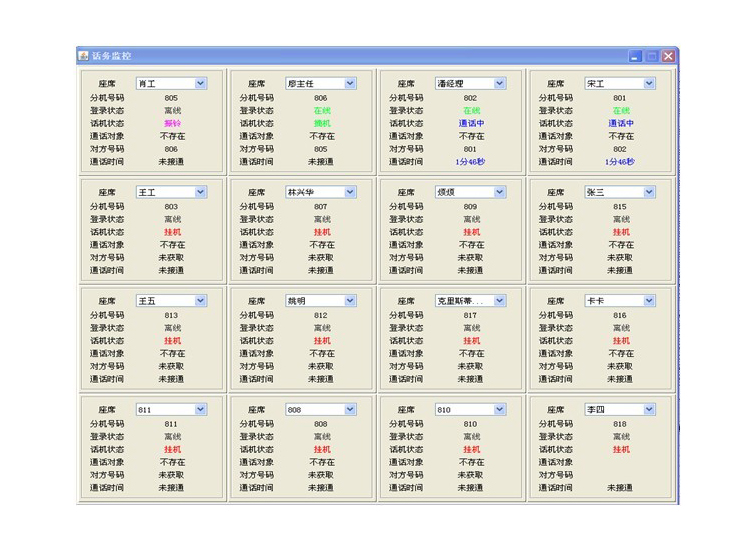
Task: Click 对方号码 value 801 in 潘经理 panel
Action: pyautogui.click(x=470, y=149)
